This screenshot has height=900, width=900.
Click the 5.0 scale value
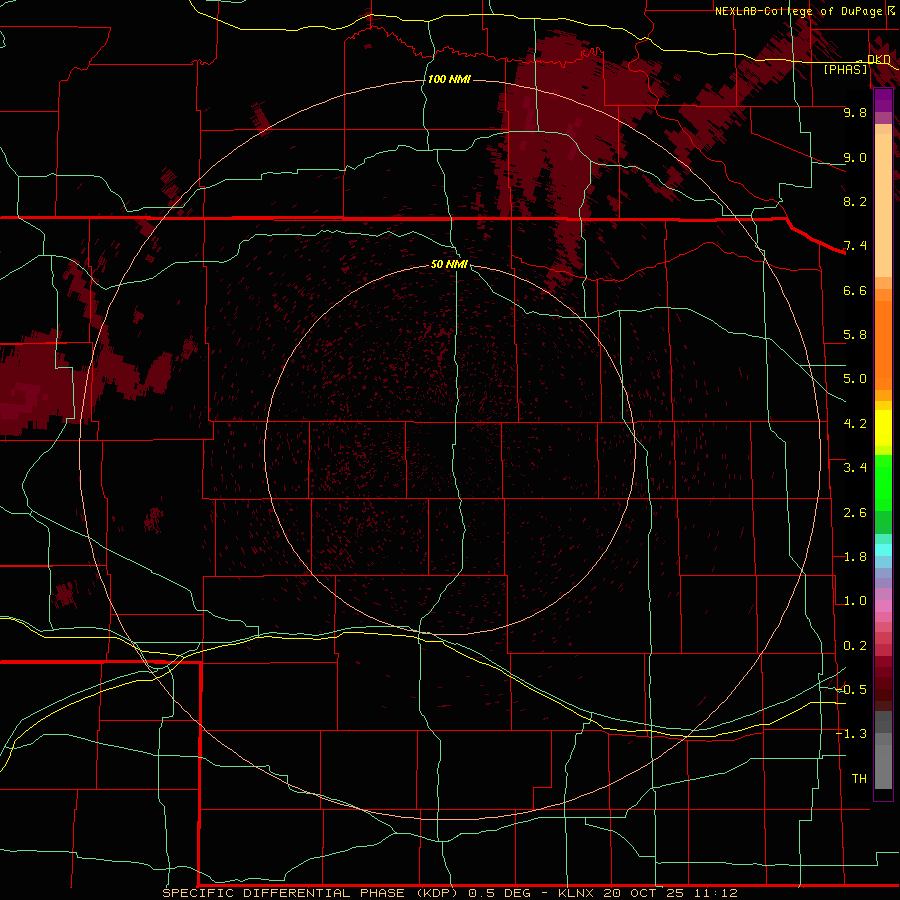[x=855, y=379]
